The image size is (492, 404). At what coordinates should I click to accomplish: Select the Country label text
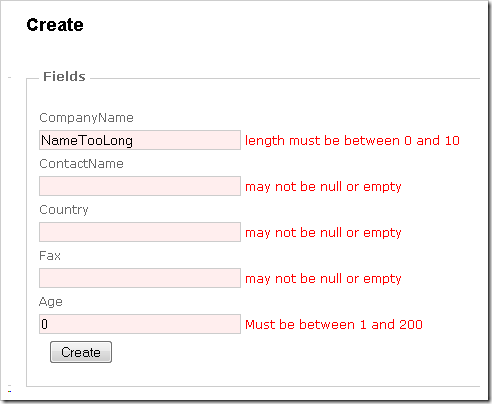tap(64, 210)
